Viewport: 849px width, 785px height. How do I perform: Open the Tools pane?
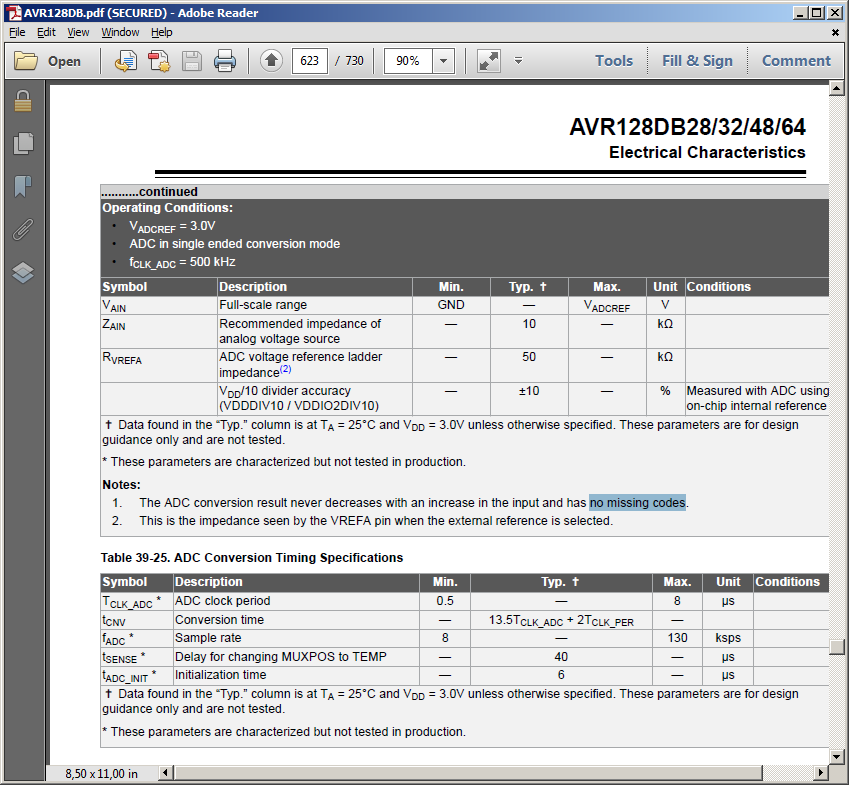point(614,61)
